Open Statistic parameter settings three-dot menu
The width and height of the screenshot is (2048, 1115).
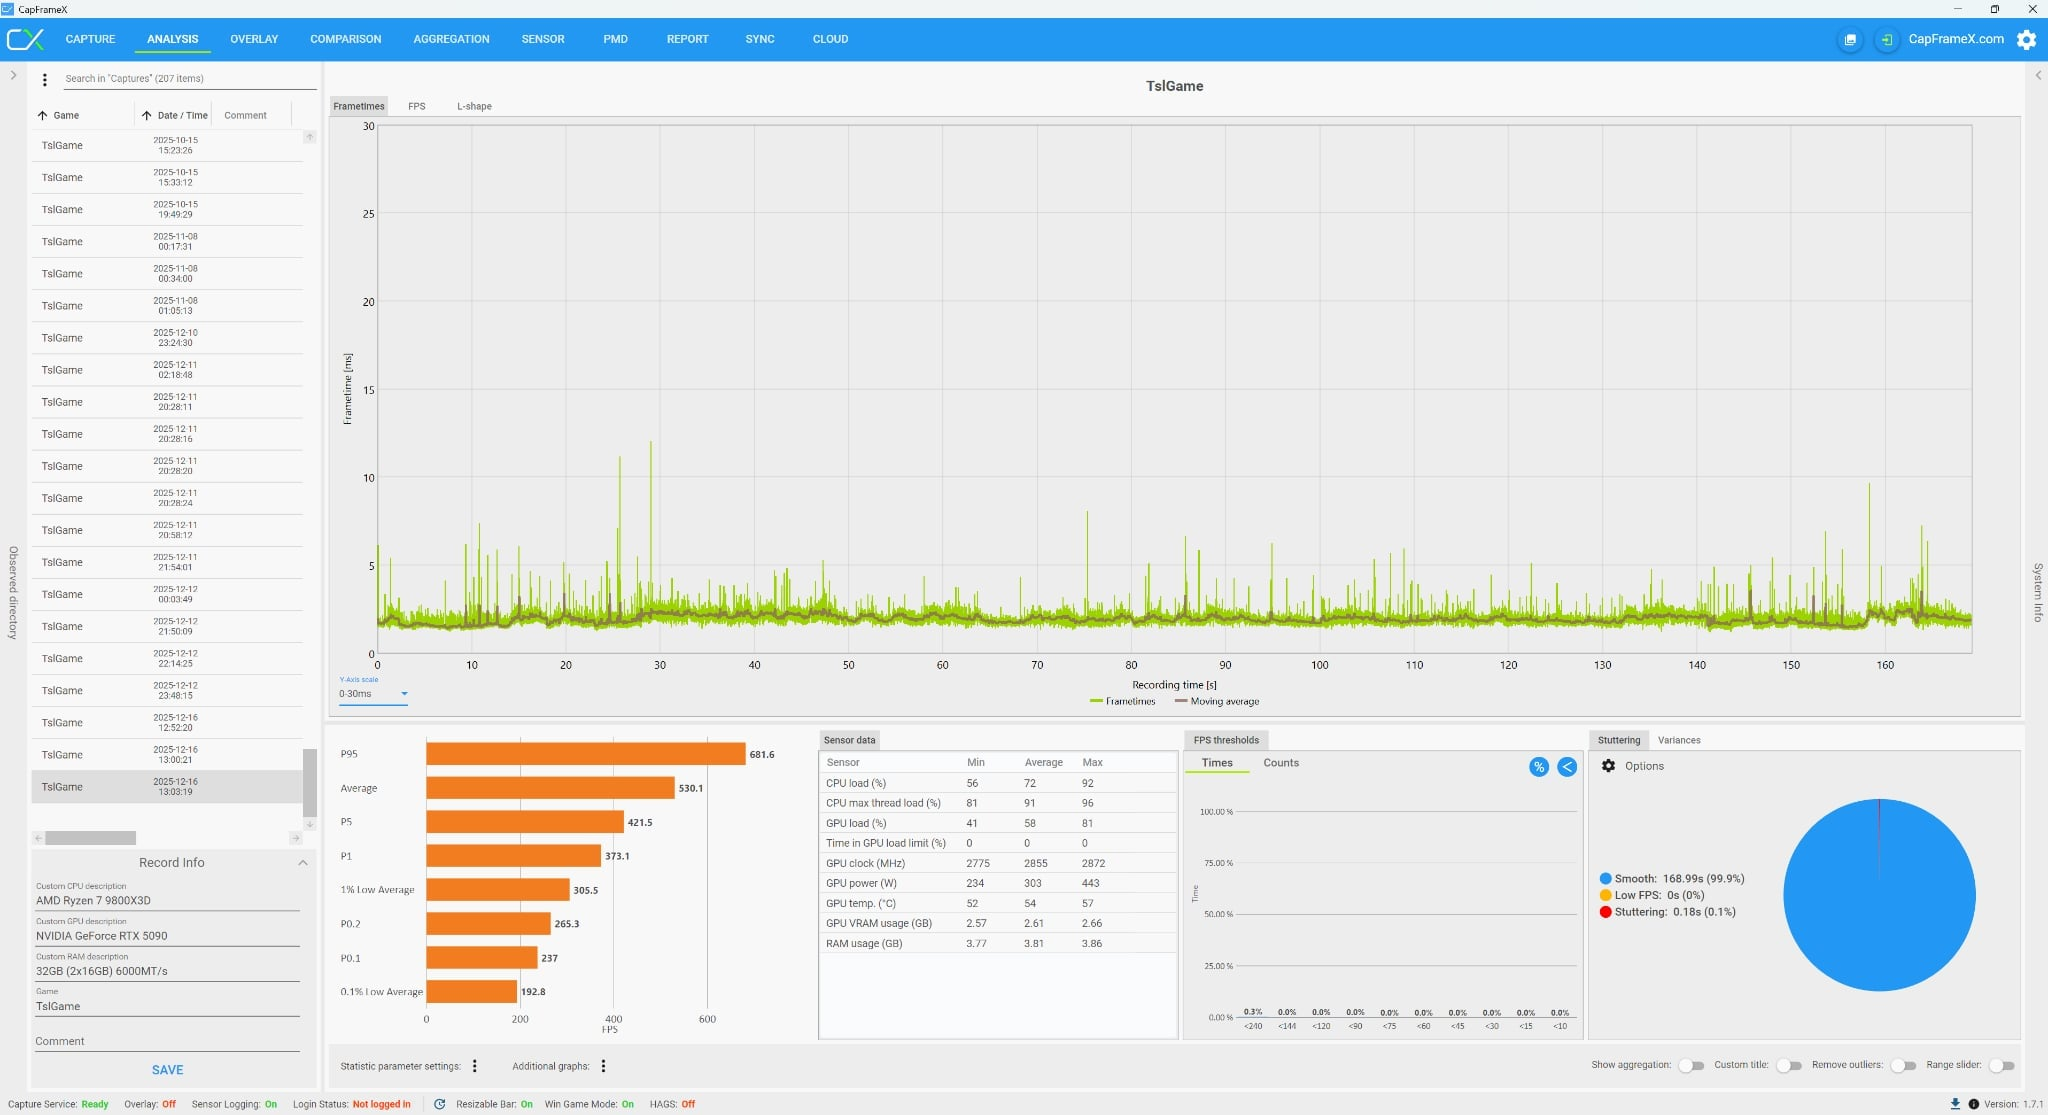pyautogui.click(x=475, y=1066)
